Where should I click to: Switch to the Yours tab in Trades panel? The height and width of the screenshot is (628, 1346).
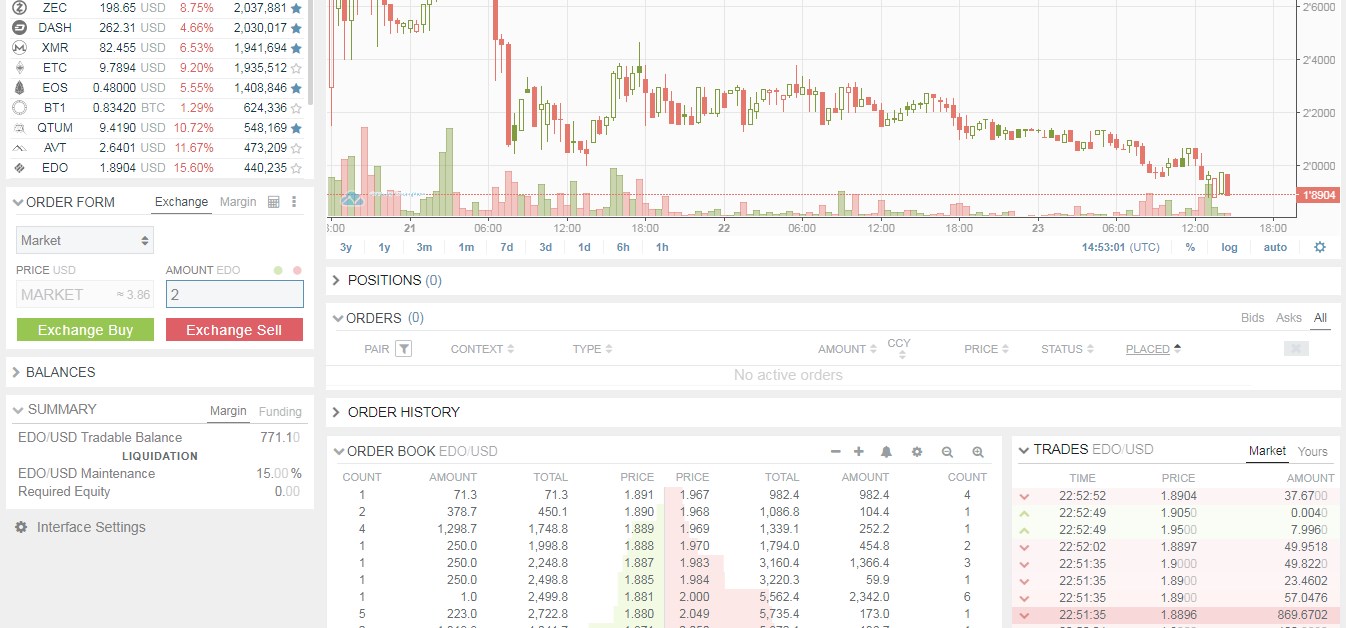pos(1313,451)
